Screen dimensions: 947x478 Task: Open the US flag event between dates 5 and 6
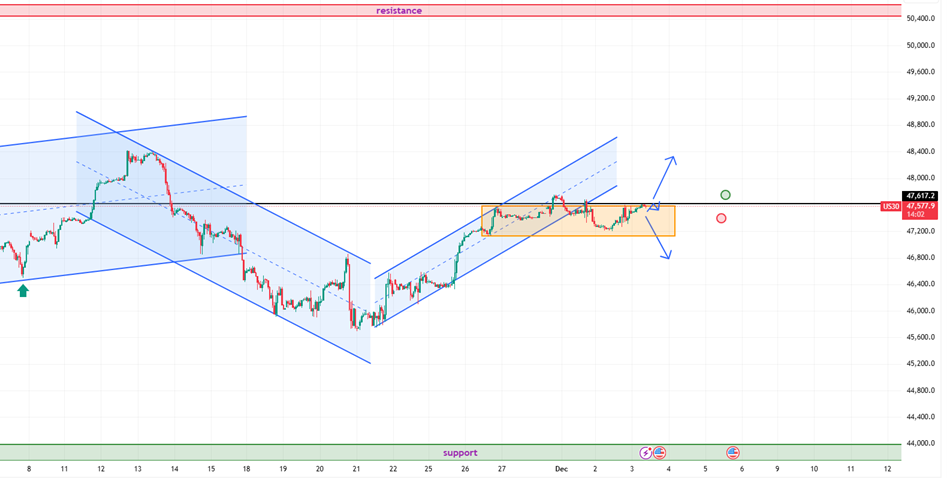[x=733, y=453]
